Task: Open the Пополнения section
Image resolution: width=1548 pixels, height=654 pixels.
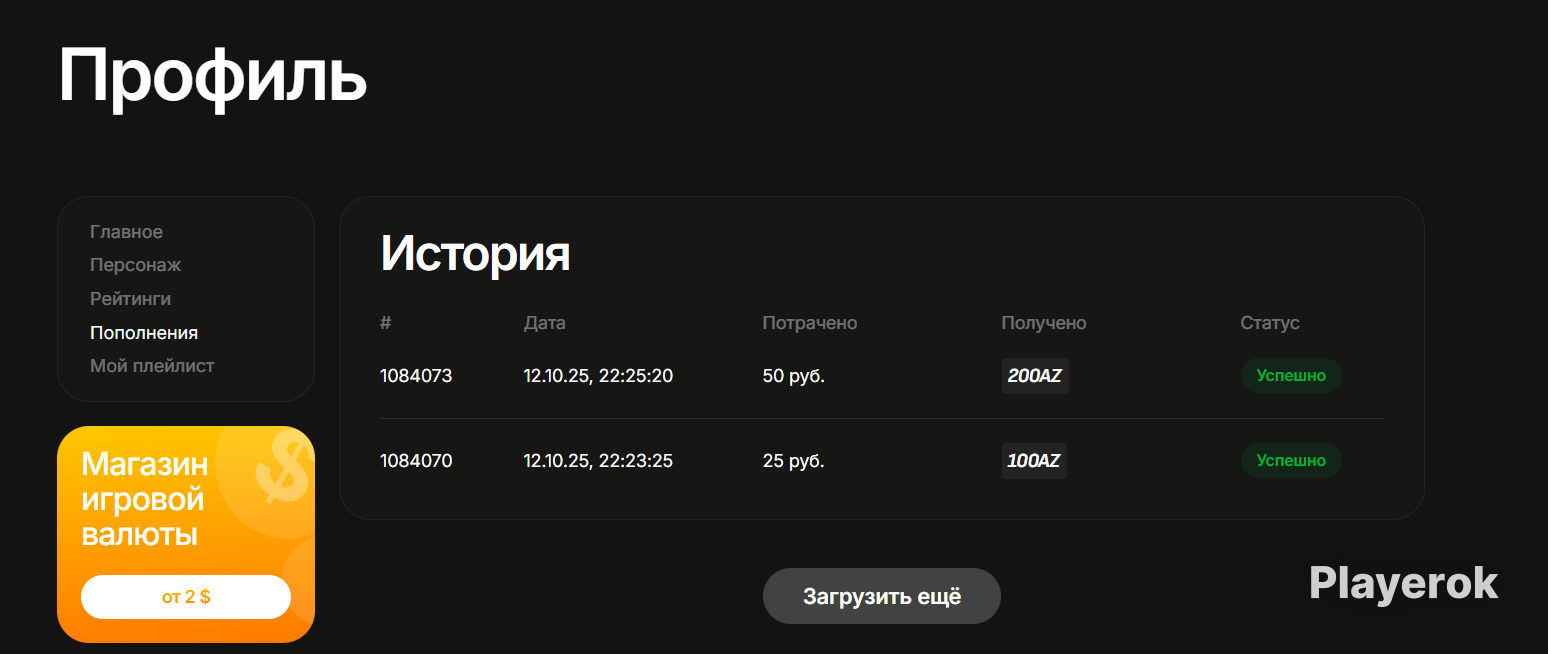Action: tap(144, 333)
